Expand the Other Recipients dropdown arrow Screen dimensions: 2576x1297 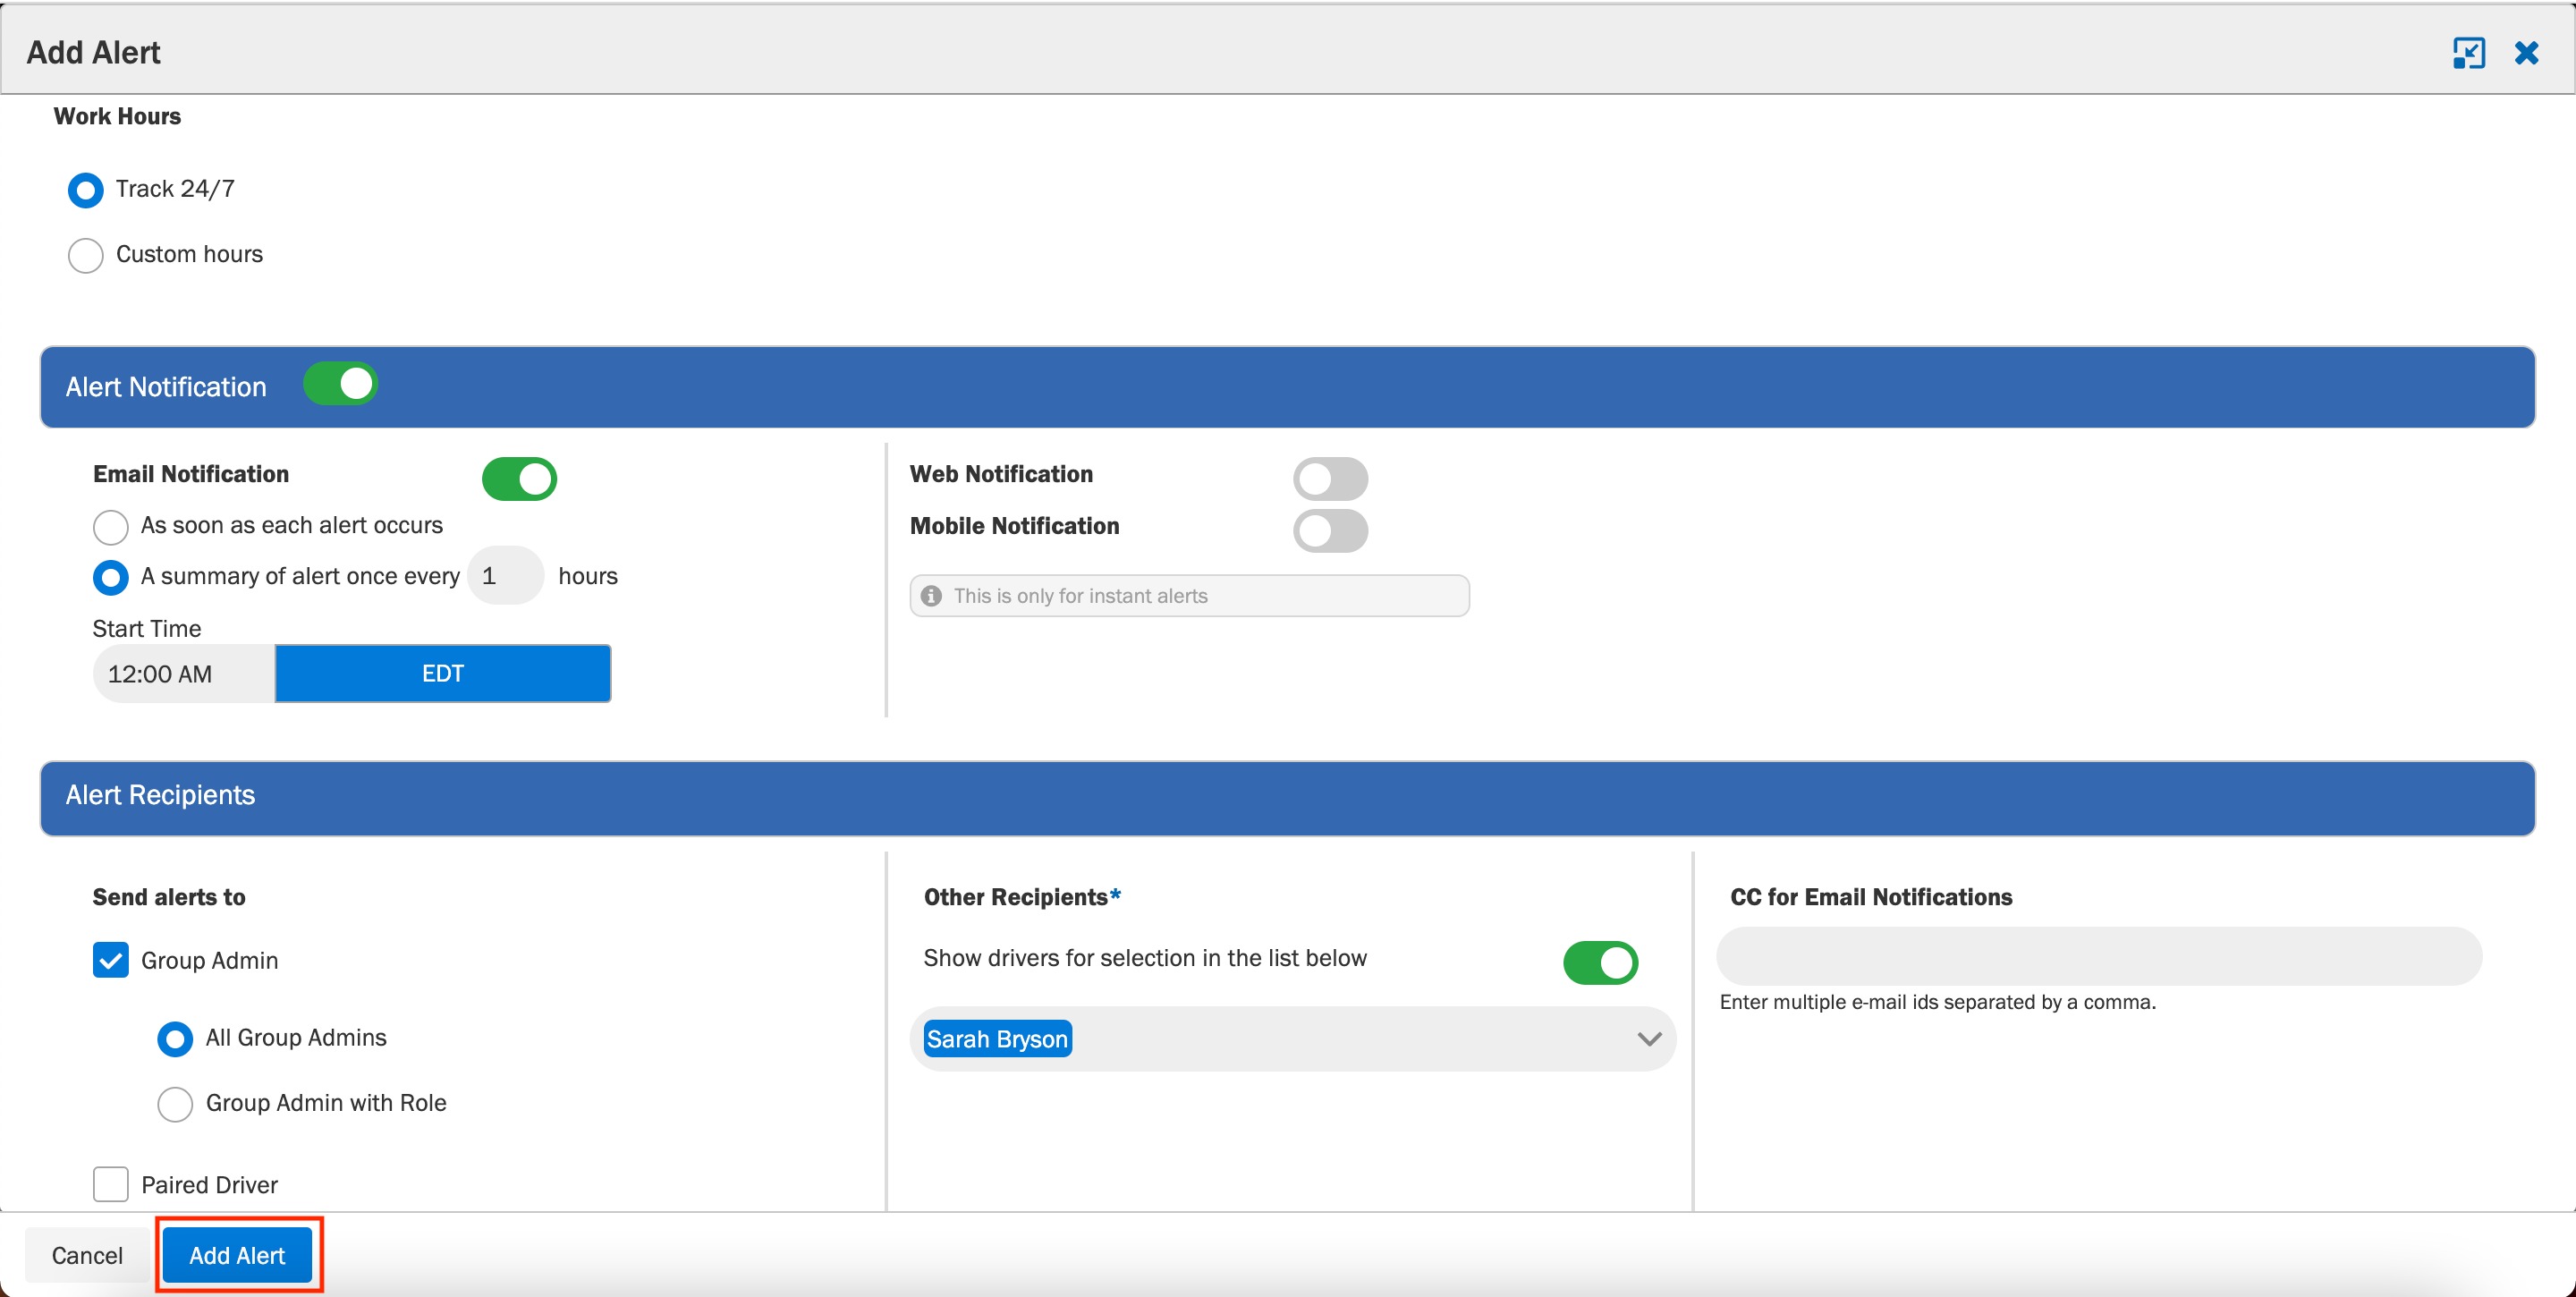(1649, 1039)
